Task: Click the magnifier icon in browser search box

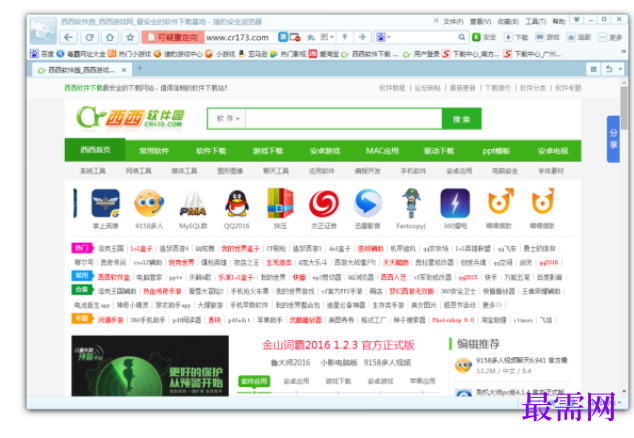Action: point(461,37)
